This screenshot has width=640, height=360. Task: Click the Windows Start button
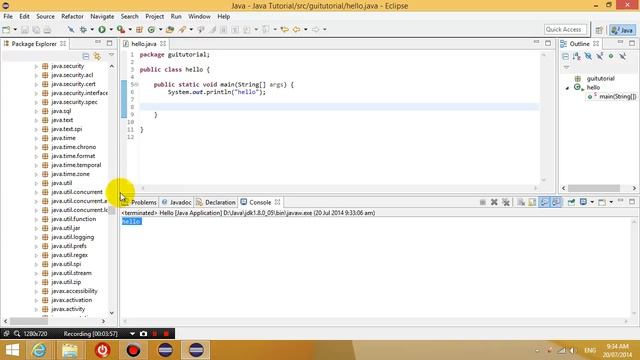click(12, 350)
